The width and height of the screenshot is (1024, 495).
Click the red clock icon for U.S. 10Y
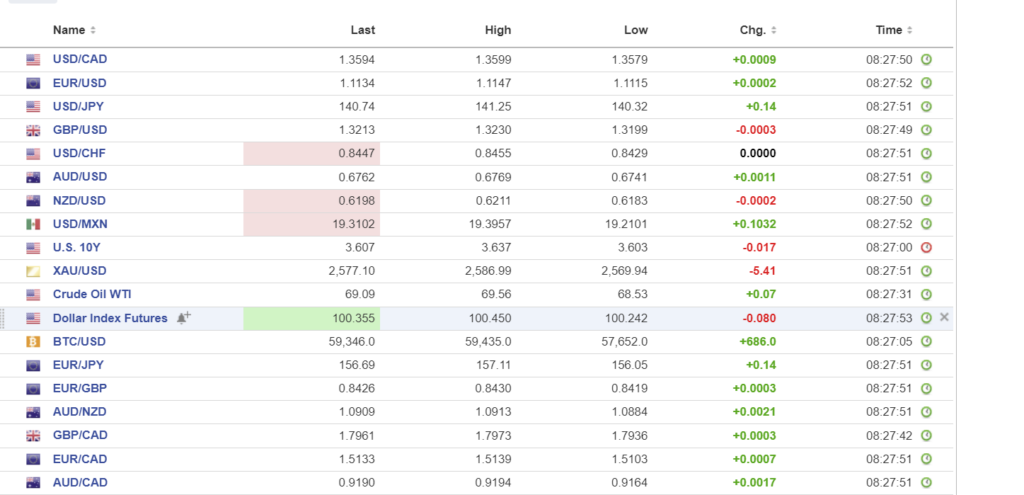coord(926,247)
